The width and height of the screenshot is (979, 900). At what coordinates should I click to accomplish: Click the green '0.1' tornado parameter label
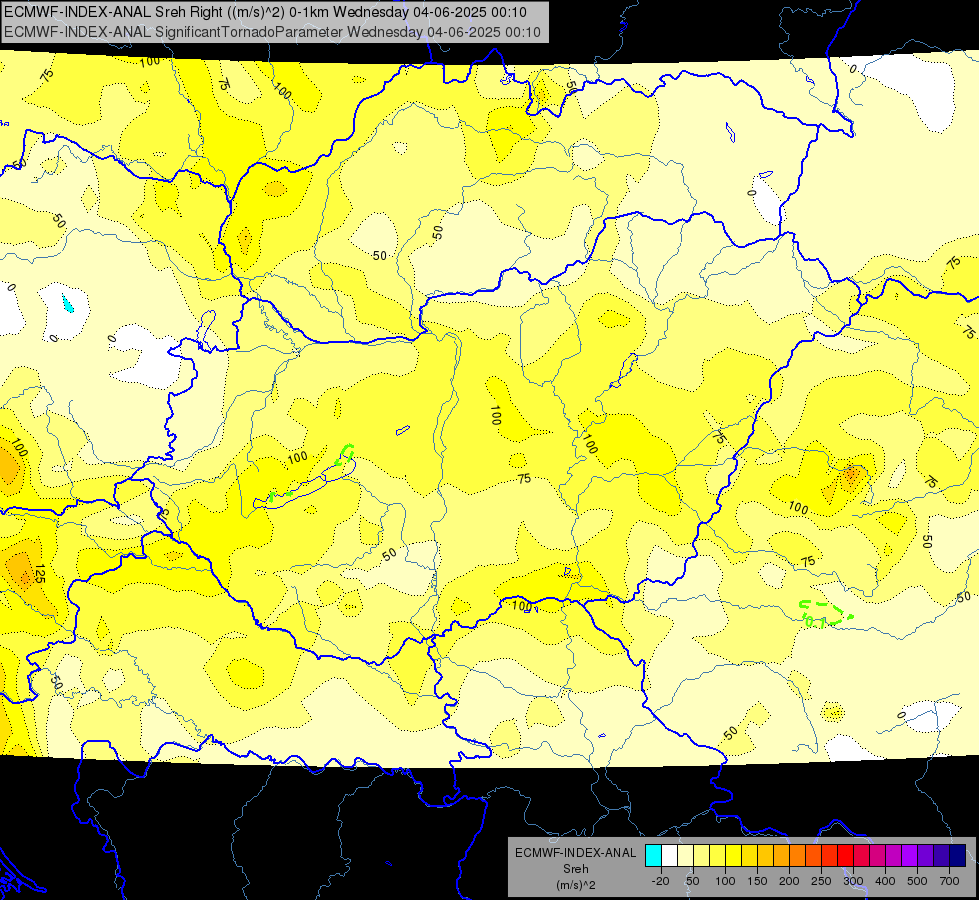815,622
